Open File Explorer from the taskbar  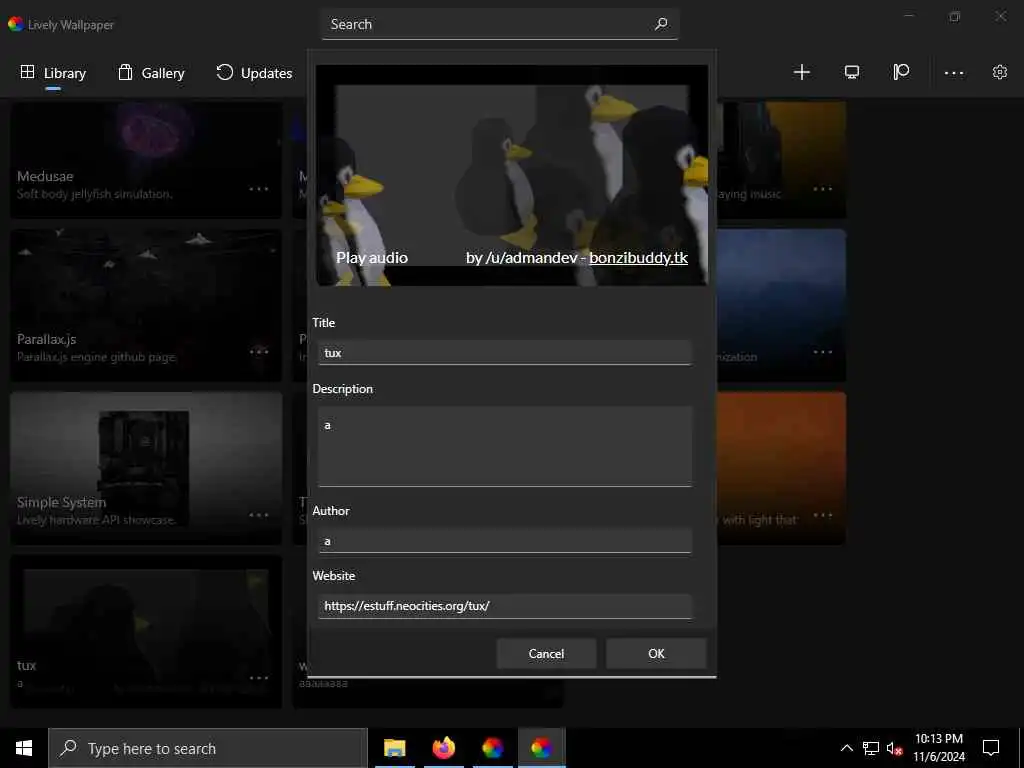coord(394,748)
